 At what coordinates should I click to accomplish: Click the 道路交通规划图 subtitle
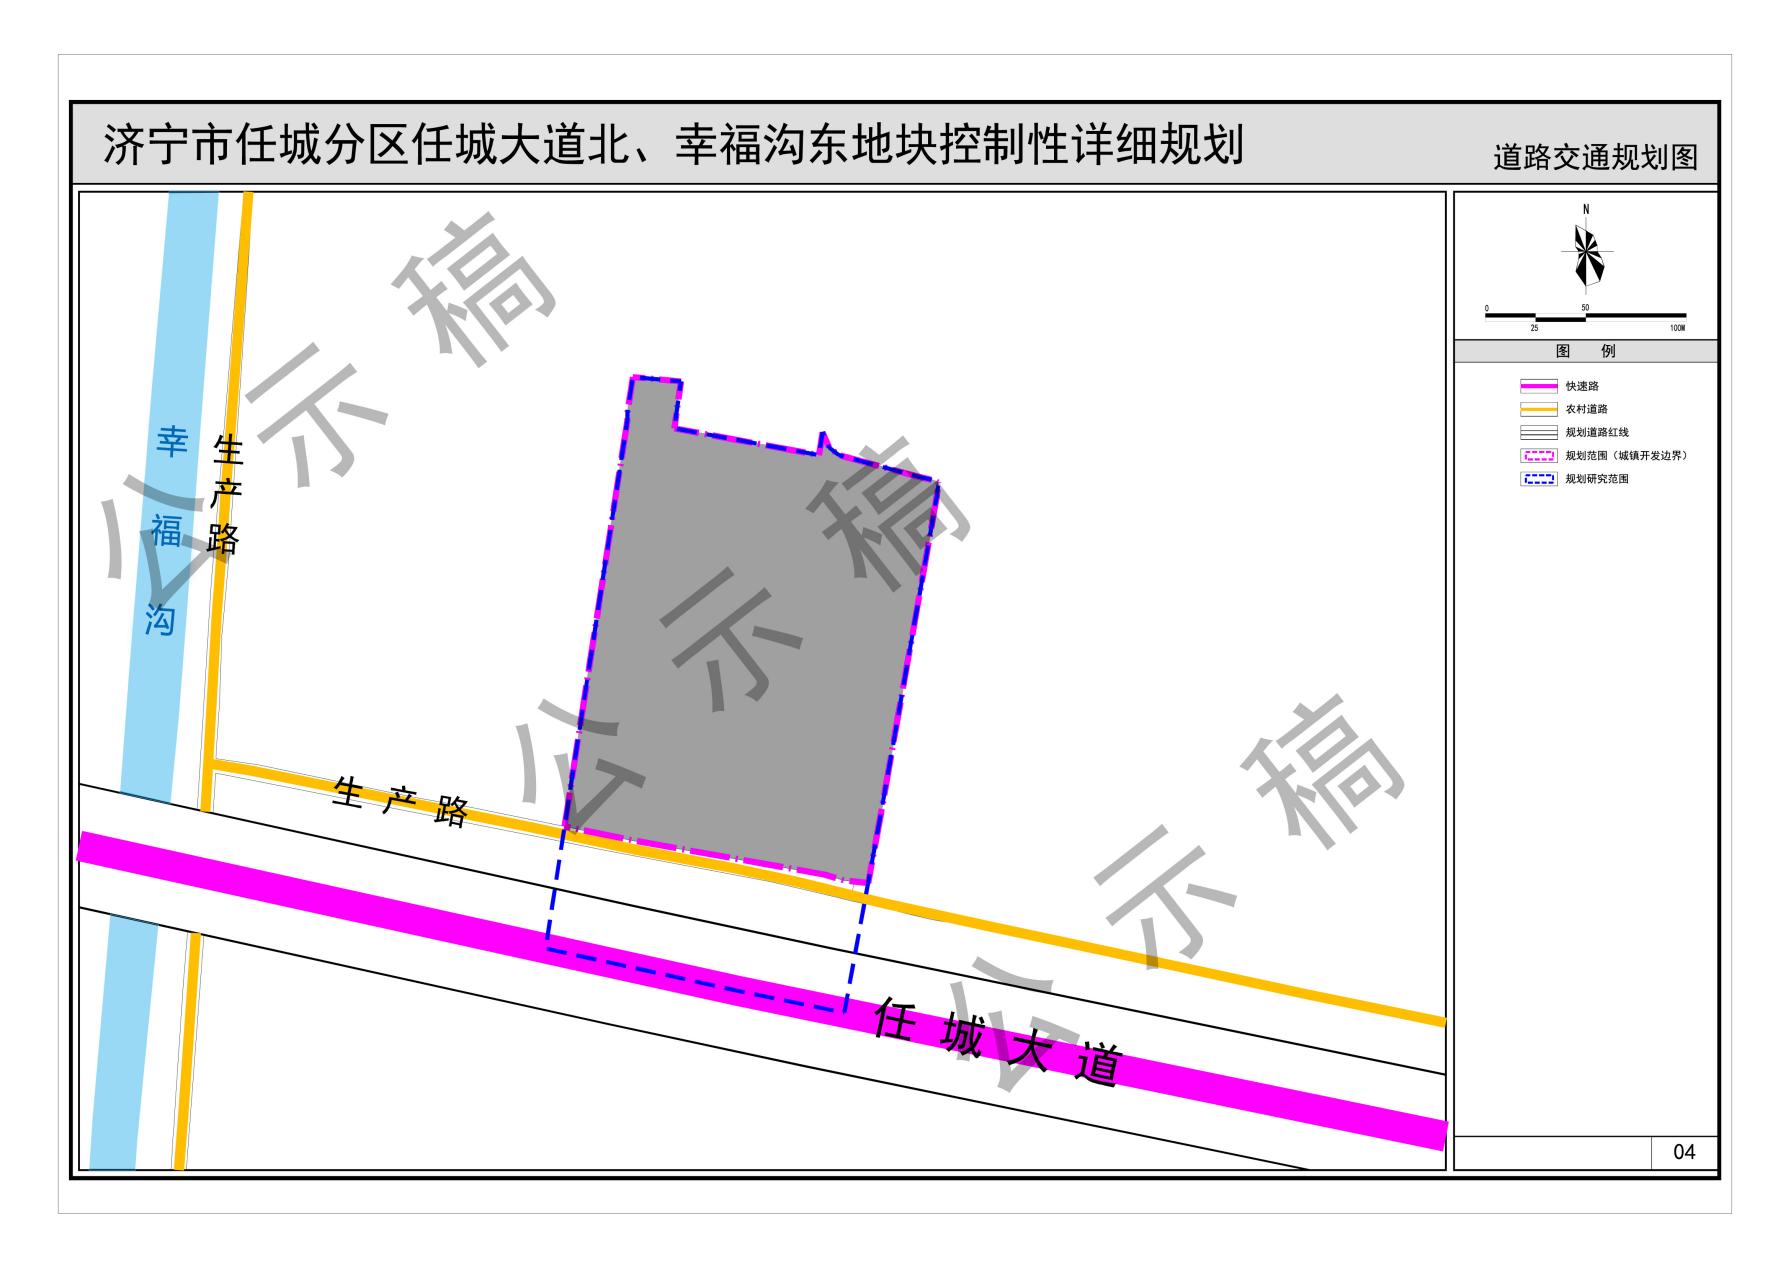coord(1595,157)
